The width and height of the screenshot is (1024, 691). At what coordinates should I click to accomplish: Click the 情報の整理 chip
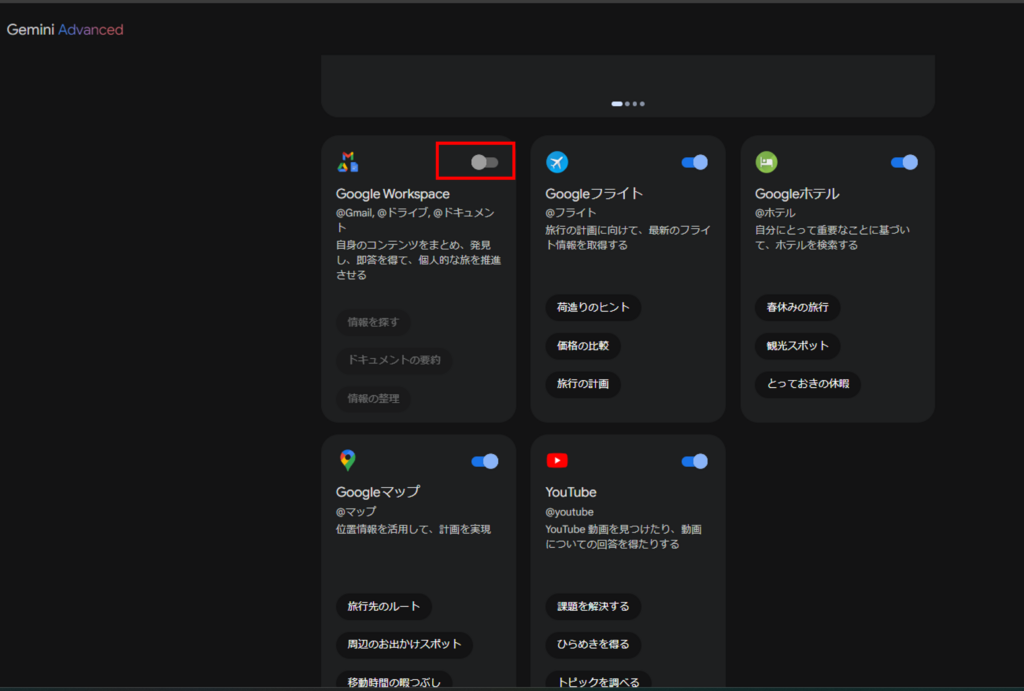coord(373,398)
